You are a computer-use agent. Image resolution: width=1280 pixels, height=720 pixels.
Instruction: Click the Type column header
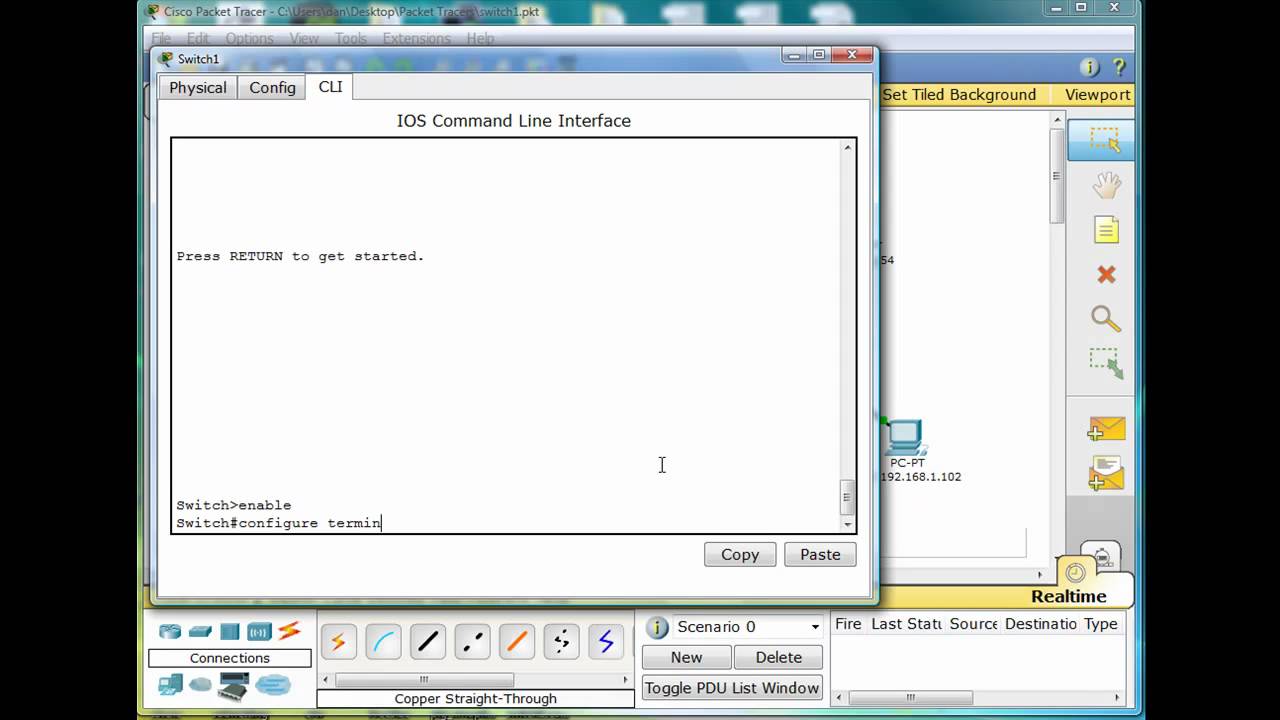[1101, 623]
